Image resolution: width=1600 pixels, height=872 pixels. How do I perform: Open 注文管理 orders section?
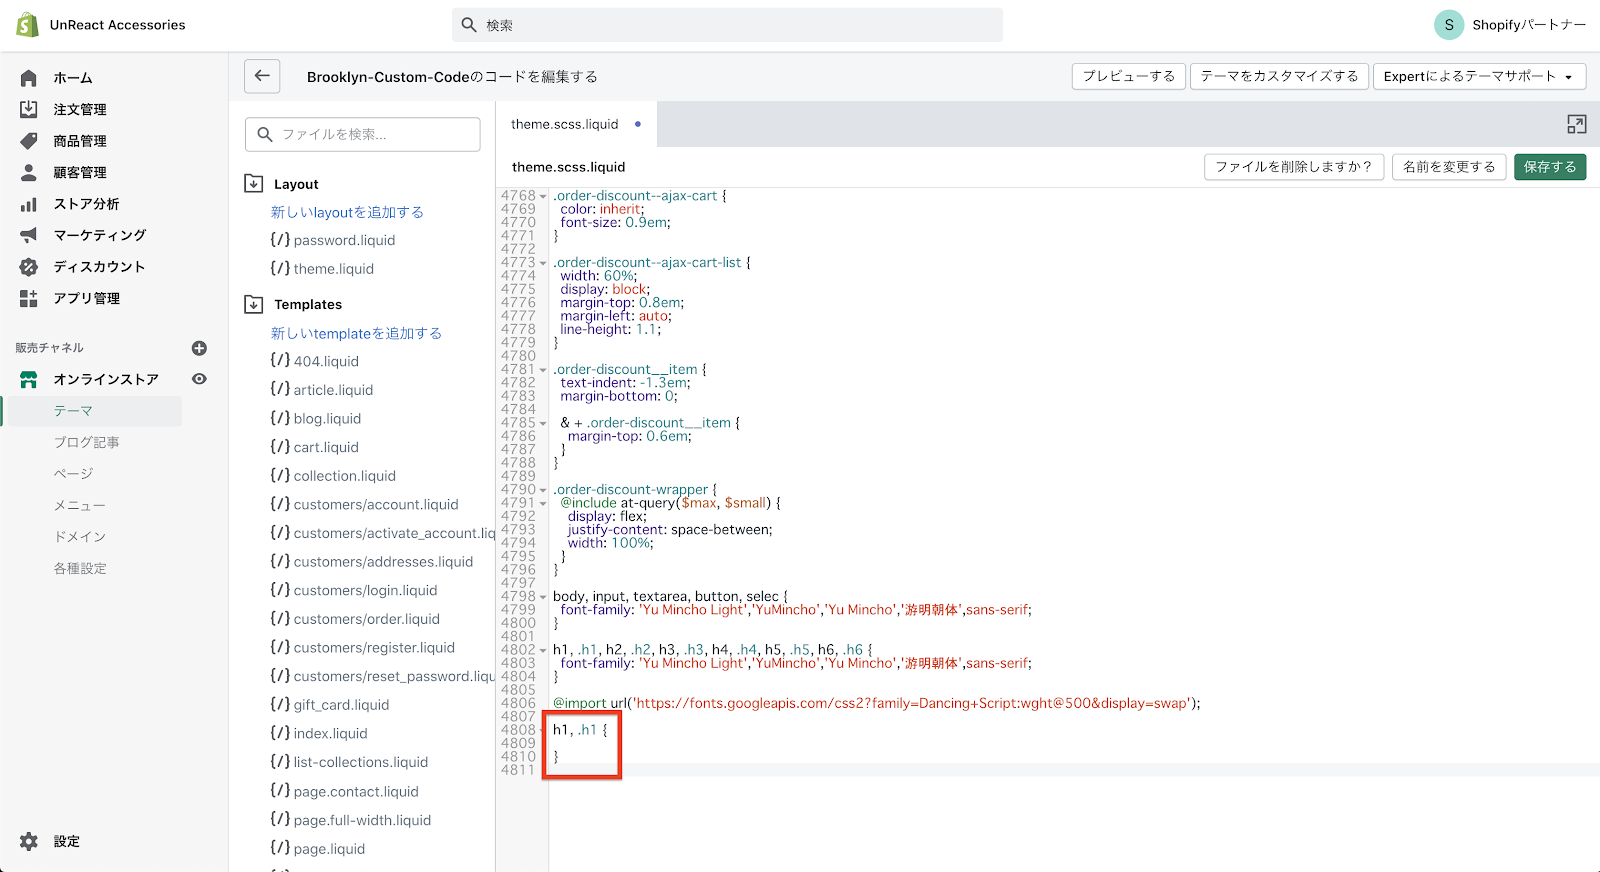(x=79, y=109)
